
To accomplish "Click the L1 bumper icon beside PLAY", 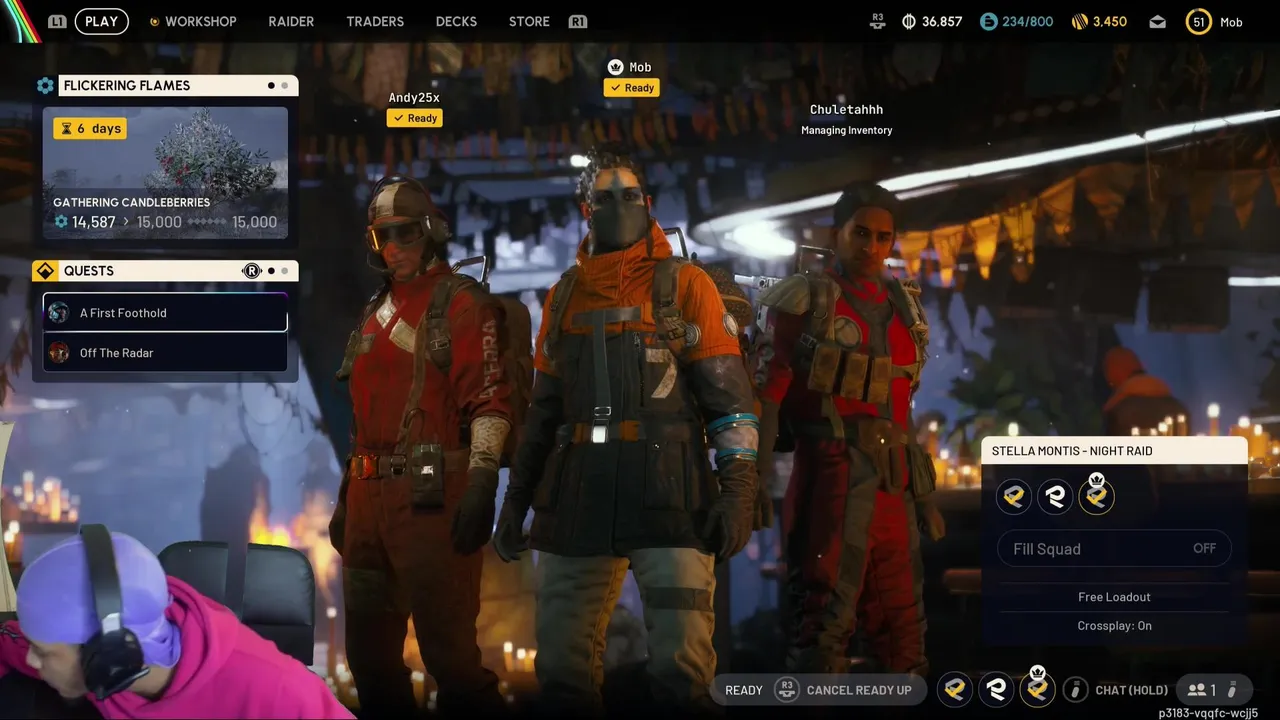I will (x=56, y=21).
